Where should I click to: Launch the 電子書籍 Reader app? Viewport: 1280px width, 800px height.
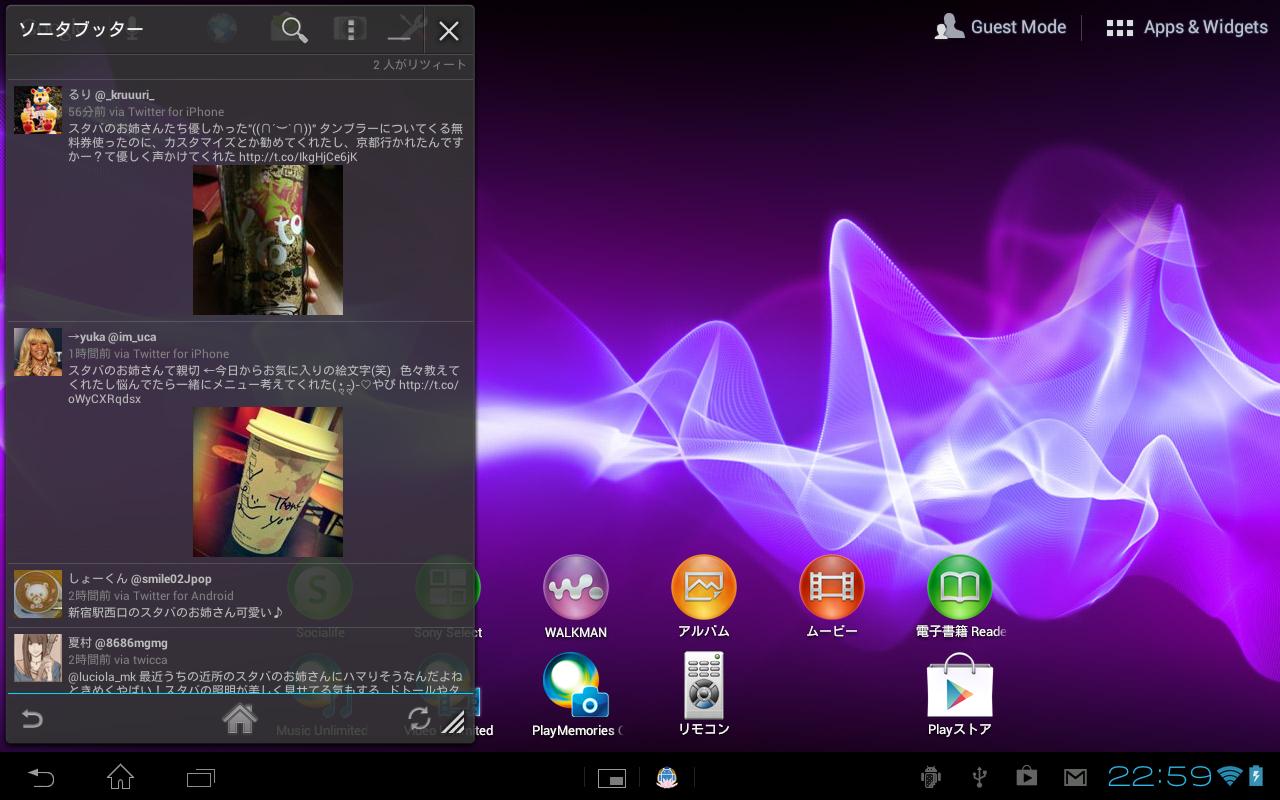pos(960,597)
